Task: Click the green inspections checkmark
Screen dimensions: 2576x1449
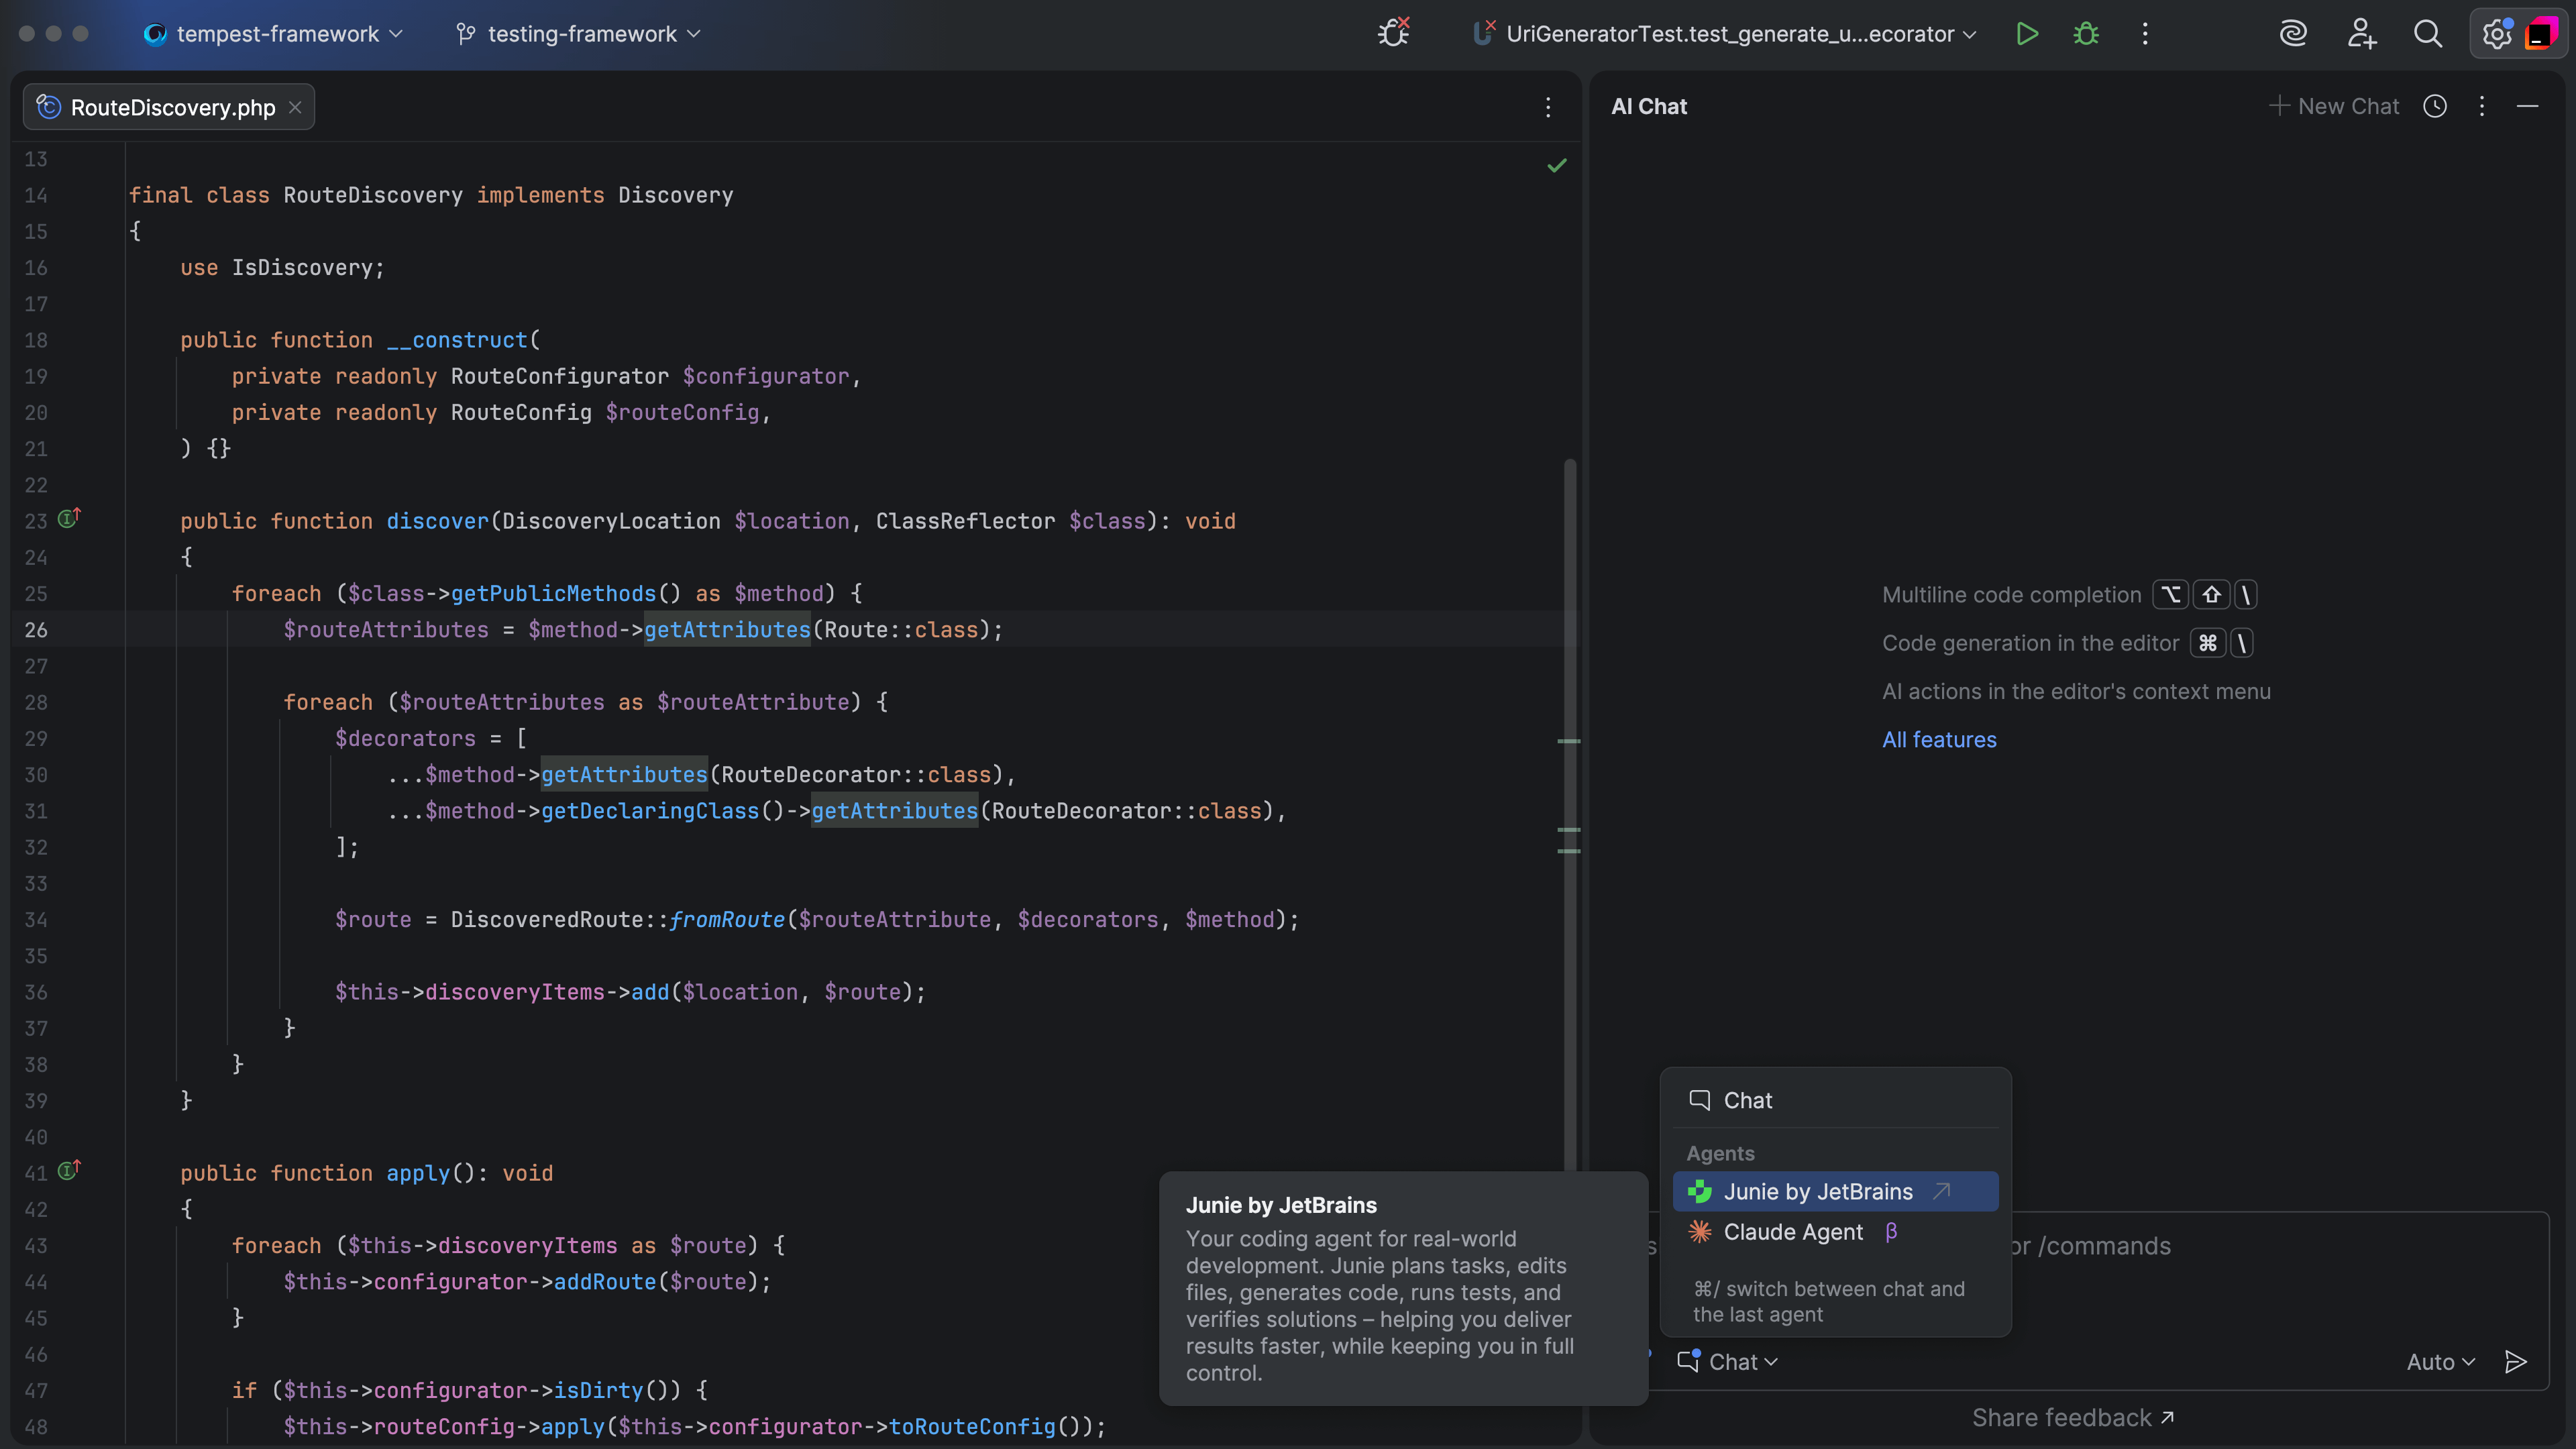Action: [x=1556, y=165]
